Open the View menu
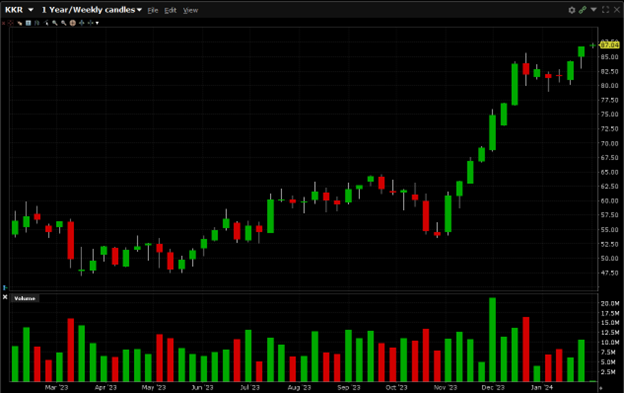The height and width of the screenshot is (393, 624). click(x=191, y=10)
